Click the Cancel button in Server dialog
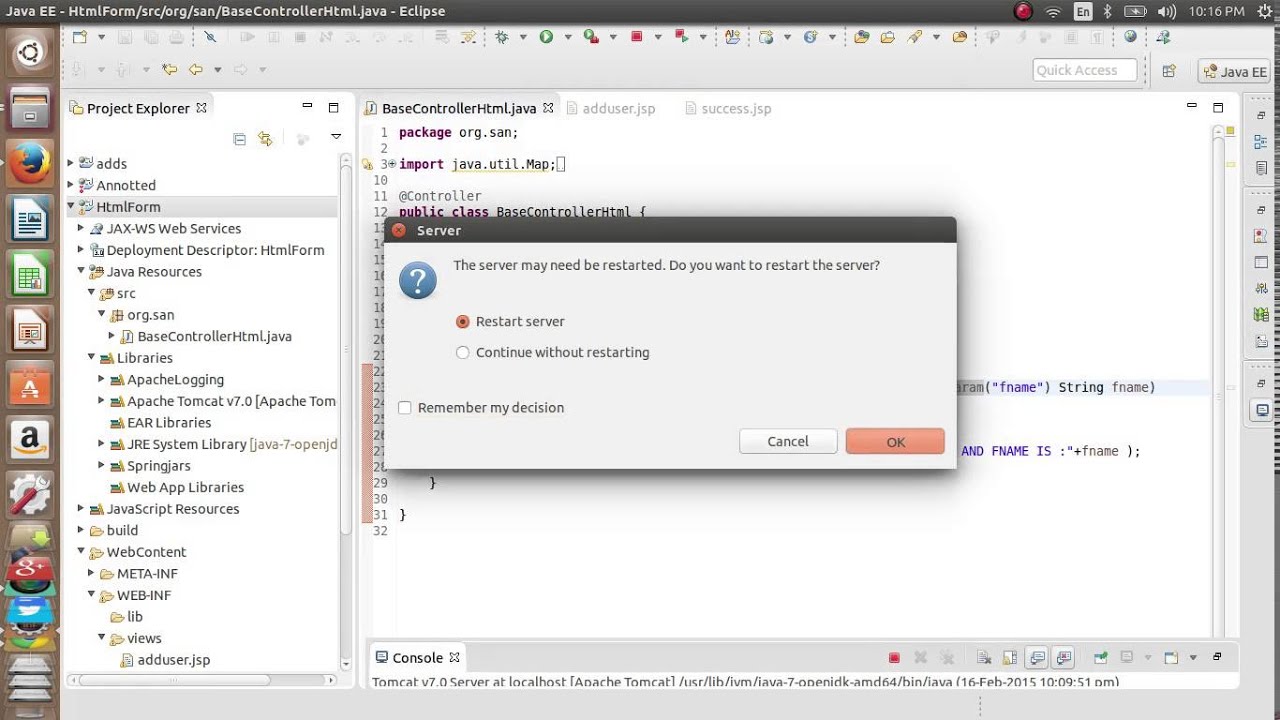This screenshot has width=1280, height=720. click(x=788, y=441)
